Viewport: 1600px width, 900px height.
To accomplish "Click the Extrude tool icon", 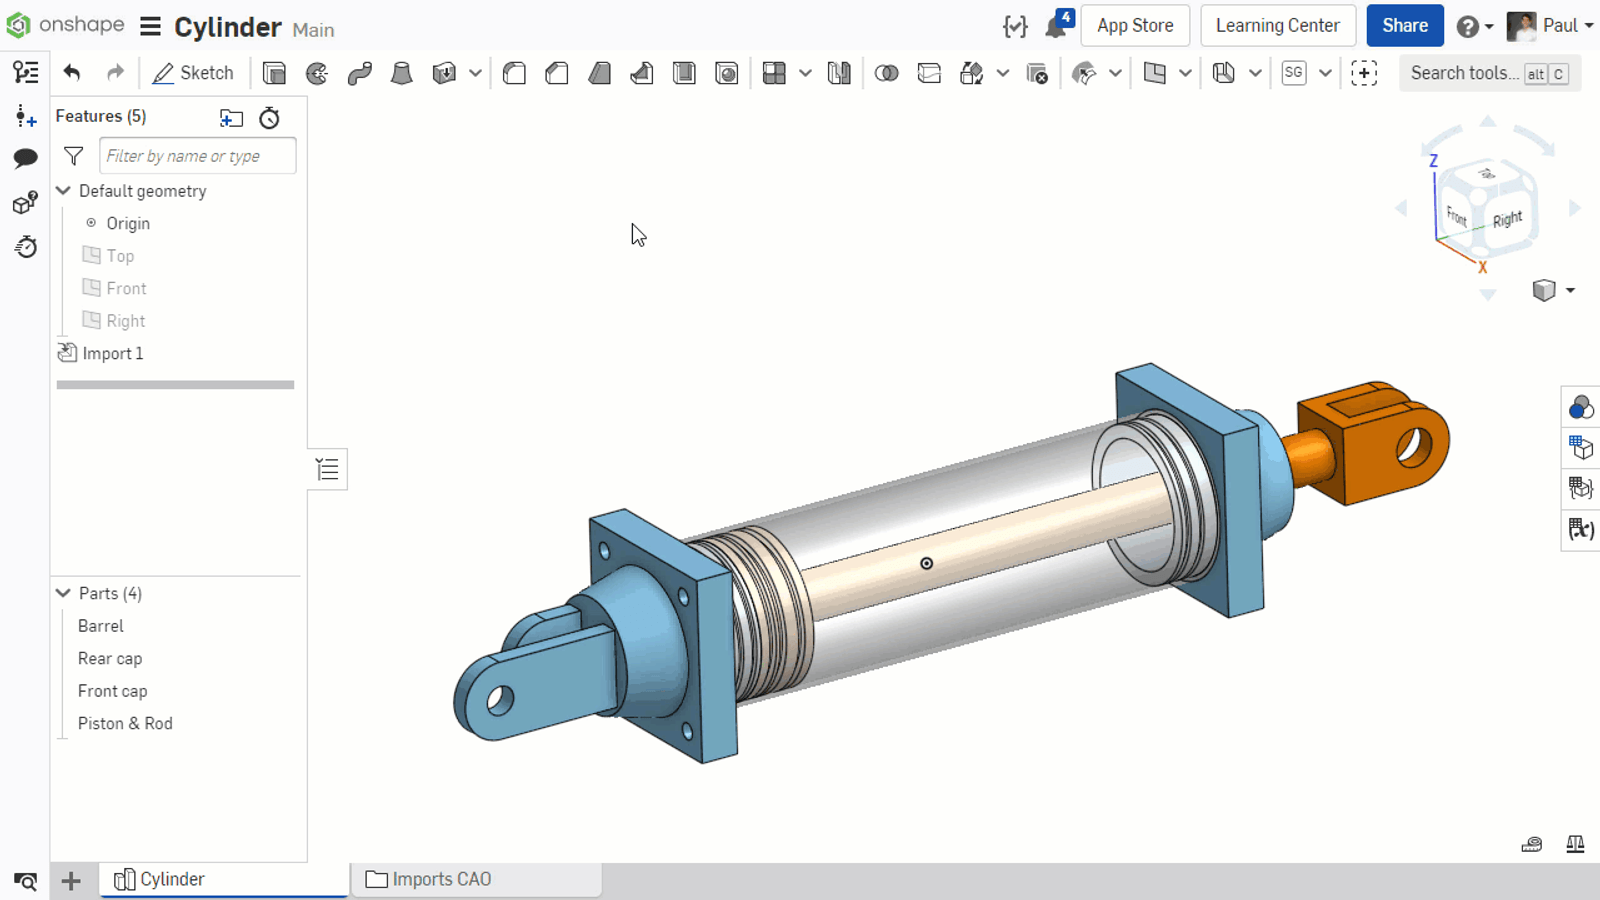I will click(x=274, y=73).
